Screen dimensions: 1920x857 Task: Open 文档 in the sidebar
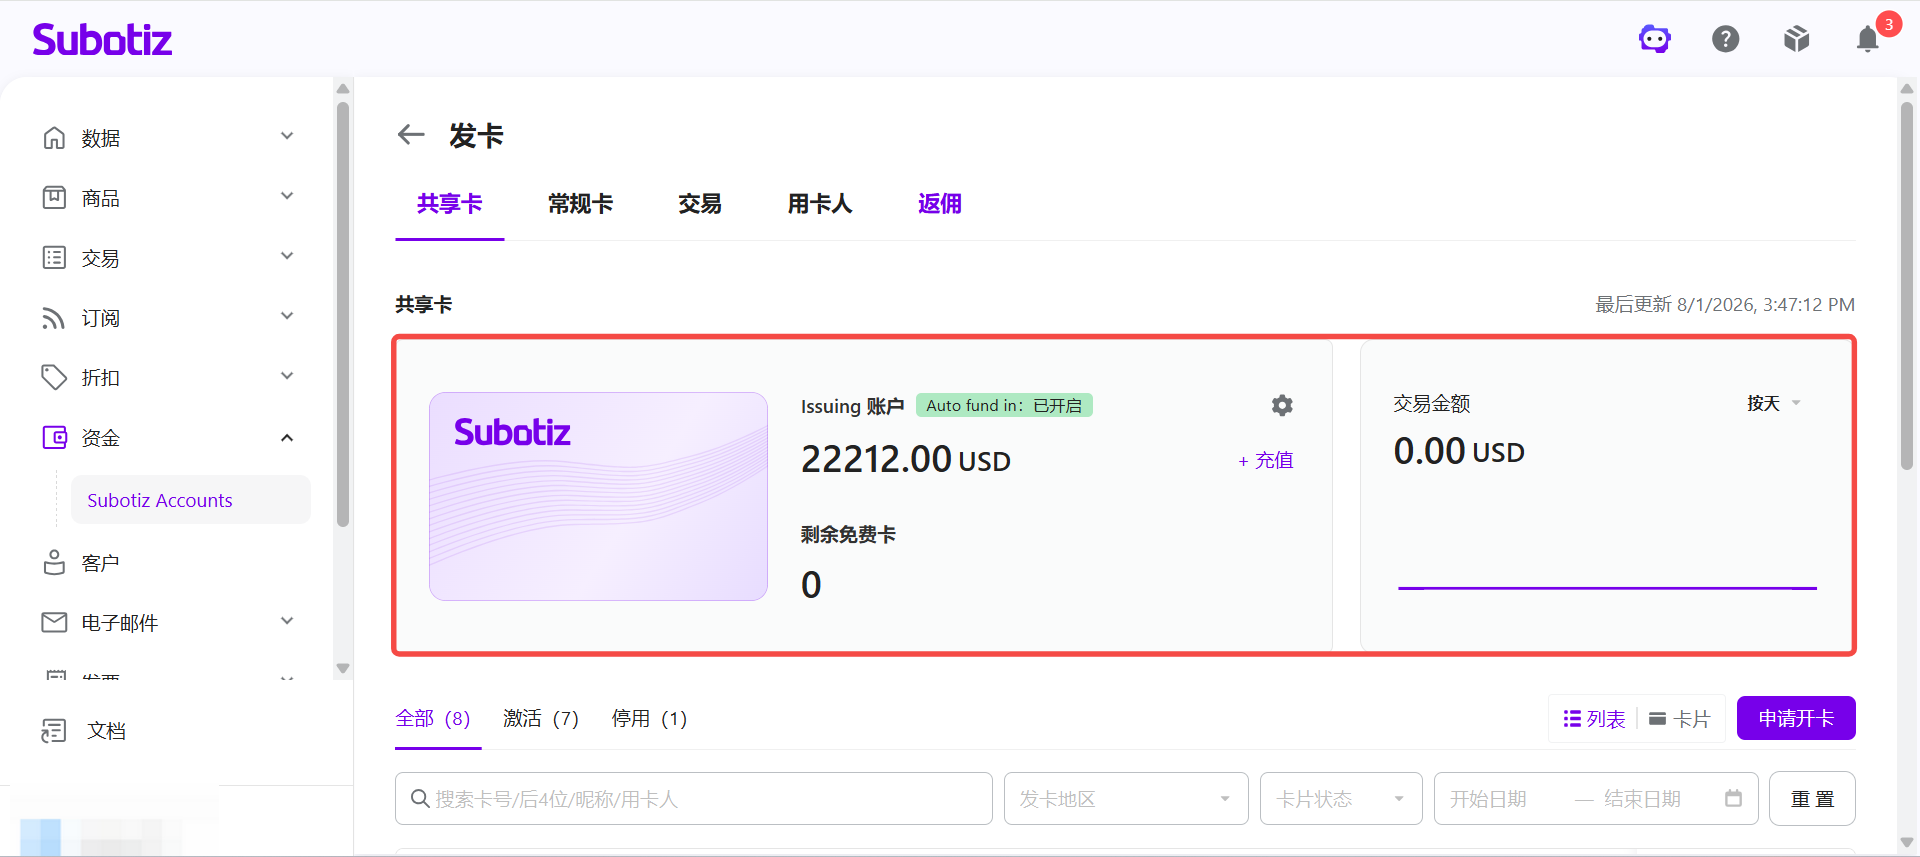coord(106,731)
